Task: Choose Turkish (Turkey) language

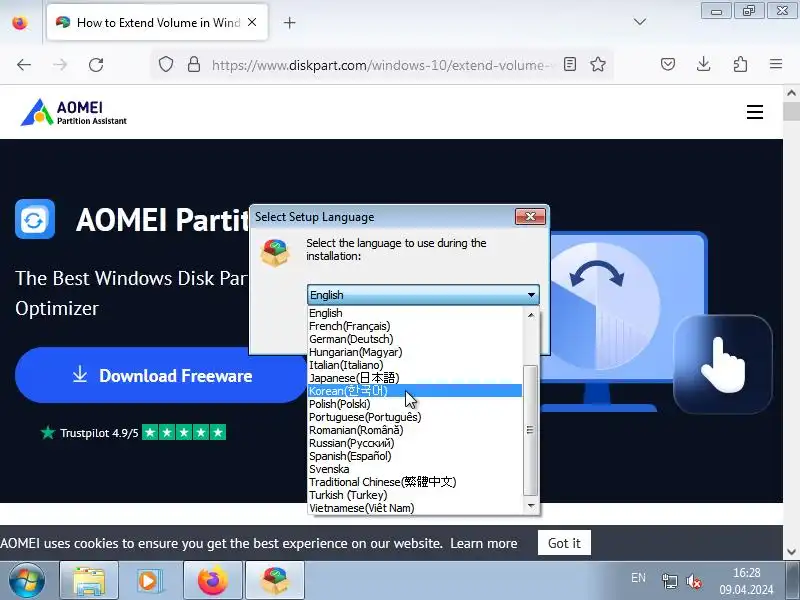Action: (415, 495)
